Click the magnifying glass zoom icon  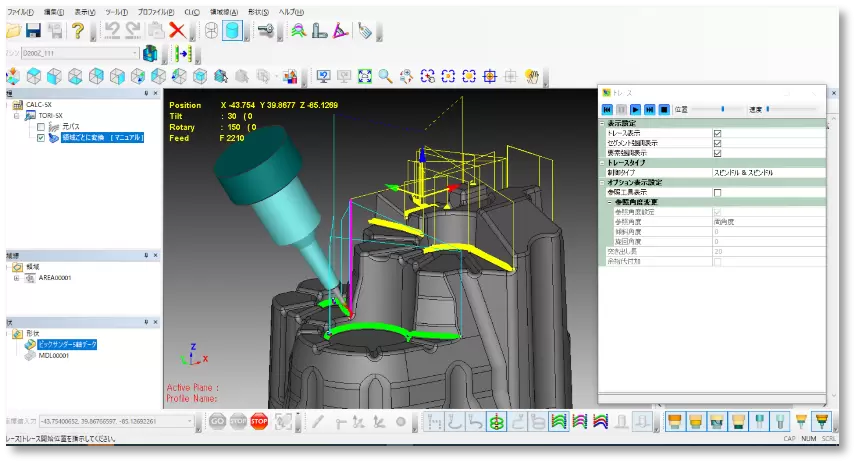[384, 76]
